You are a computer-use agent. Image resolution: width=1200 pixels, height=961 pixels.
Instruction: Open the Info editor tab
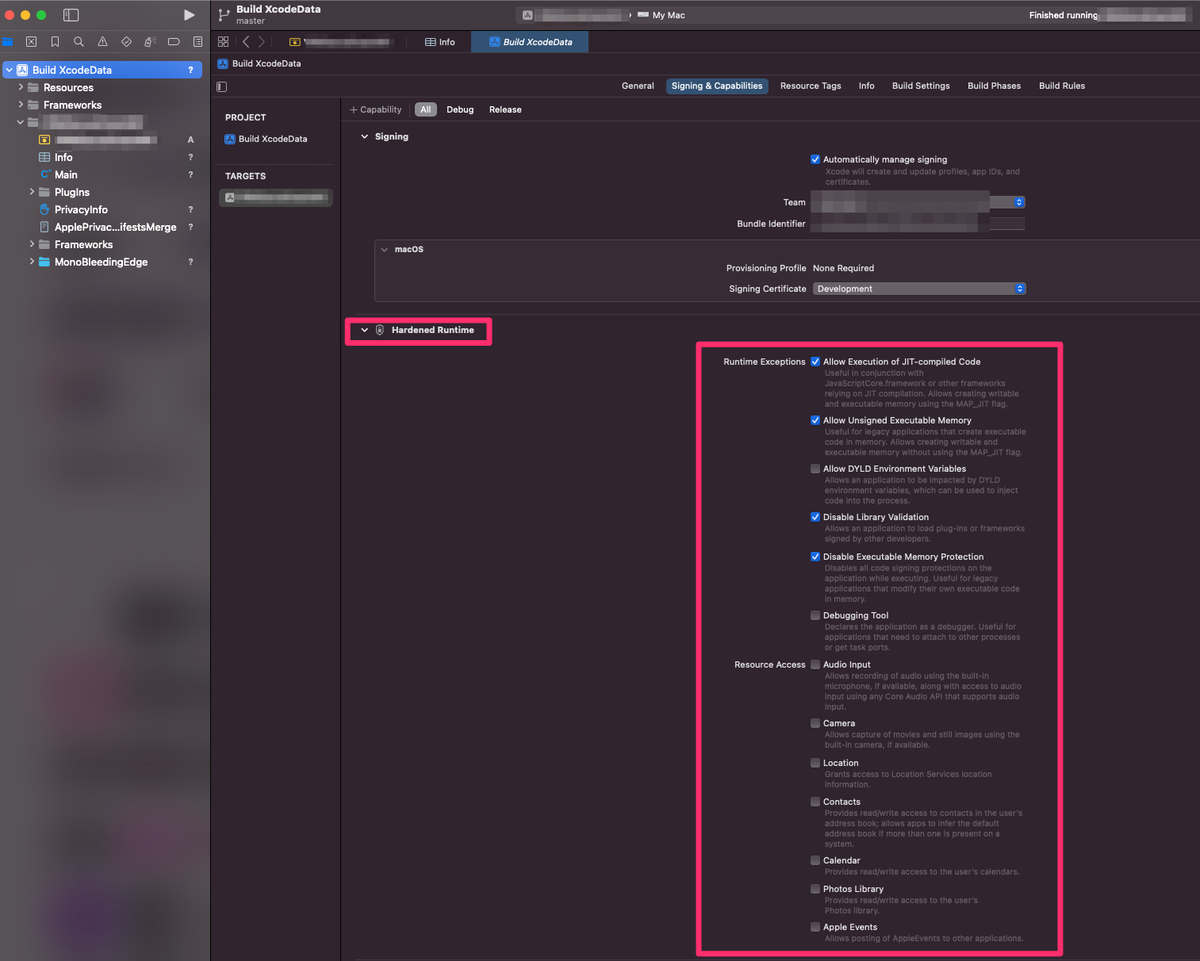(x=440, y=42)
